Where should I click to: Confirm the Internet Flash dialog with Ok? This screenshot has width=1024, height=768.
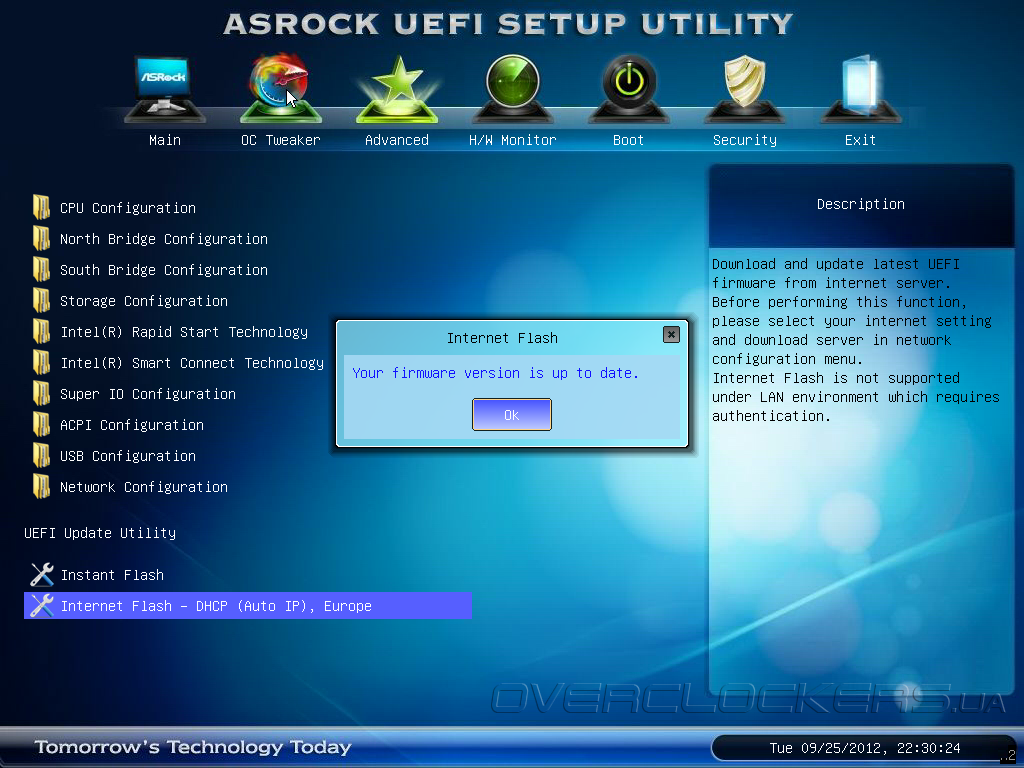(x=512, y=415)
